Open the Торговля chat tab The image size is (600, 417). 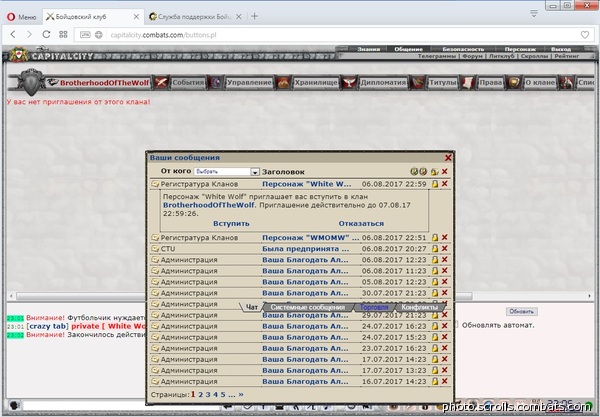pos(374,307)
